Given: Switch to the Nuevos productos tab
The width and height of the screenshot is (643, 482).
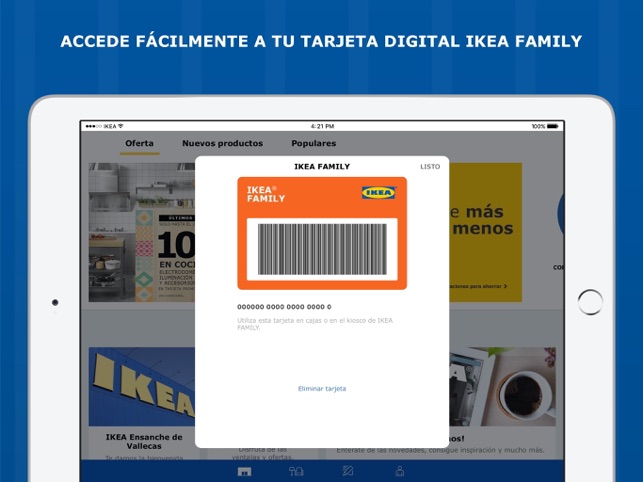Looking at the screenshot, I should (223, 144).
